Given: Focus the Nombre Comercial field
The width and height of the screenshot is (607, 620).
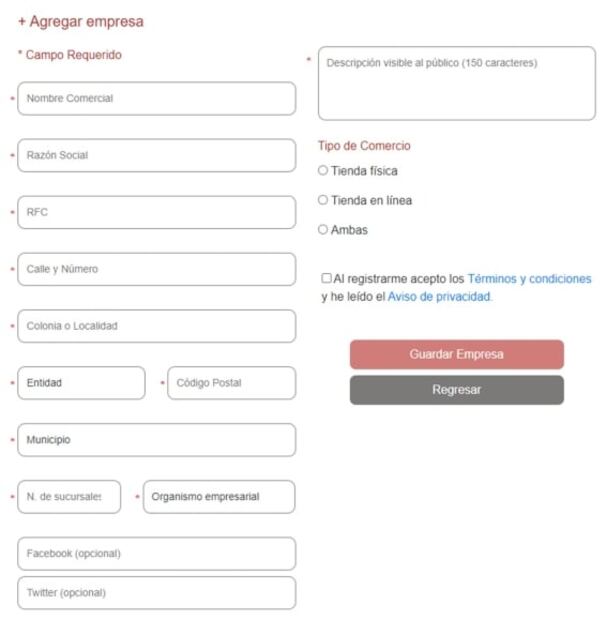Looking at the screenshot, I should [x=157, y=99].
